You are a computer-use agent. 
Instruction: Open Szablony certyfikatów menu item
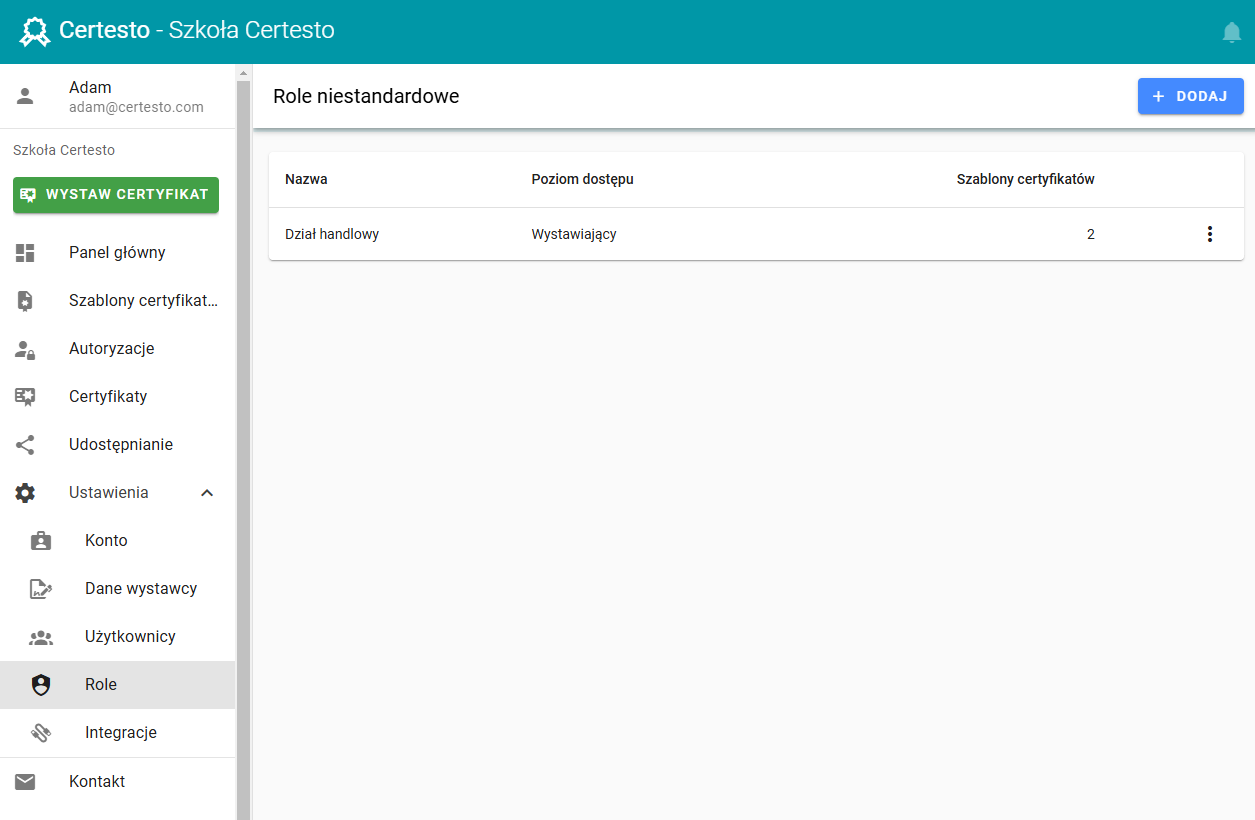(x=117, y=301)
